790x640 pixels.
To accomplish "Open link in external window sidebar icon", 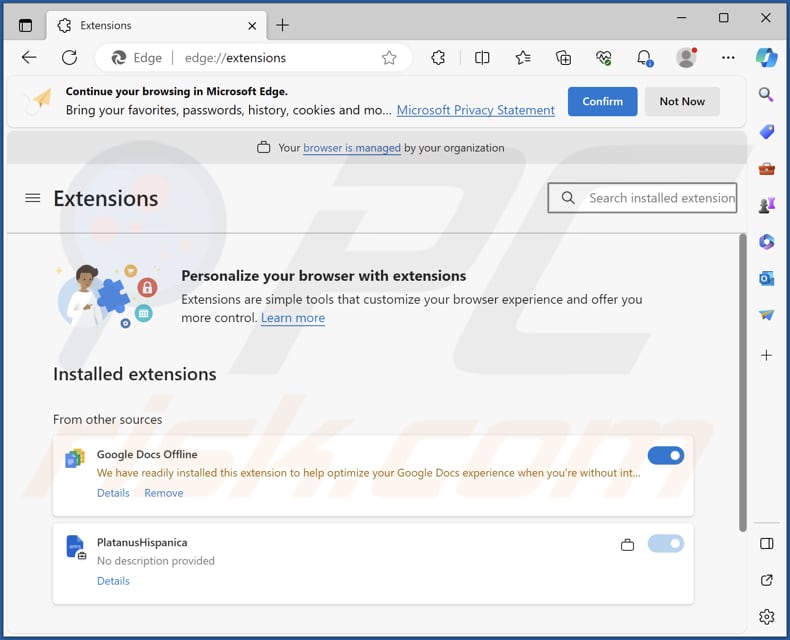I will point(766,580).
